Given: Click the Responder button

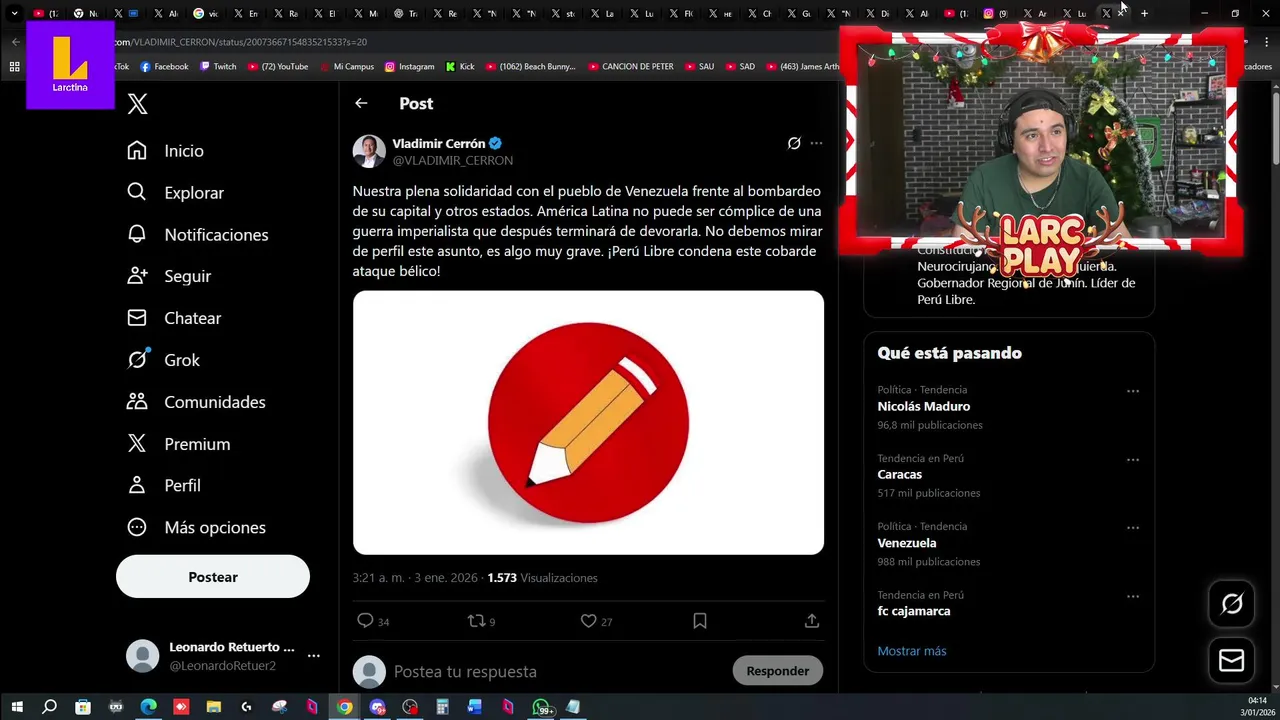Looking at the screenshot, I should [777, 671].
